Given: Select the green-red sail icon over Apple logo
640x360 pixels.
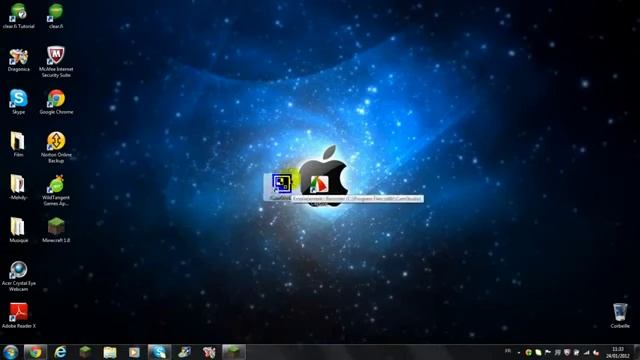Looking at the screenshot, I should click(x=319, y=184).
